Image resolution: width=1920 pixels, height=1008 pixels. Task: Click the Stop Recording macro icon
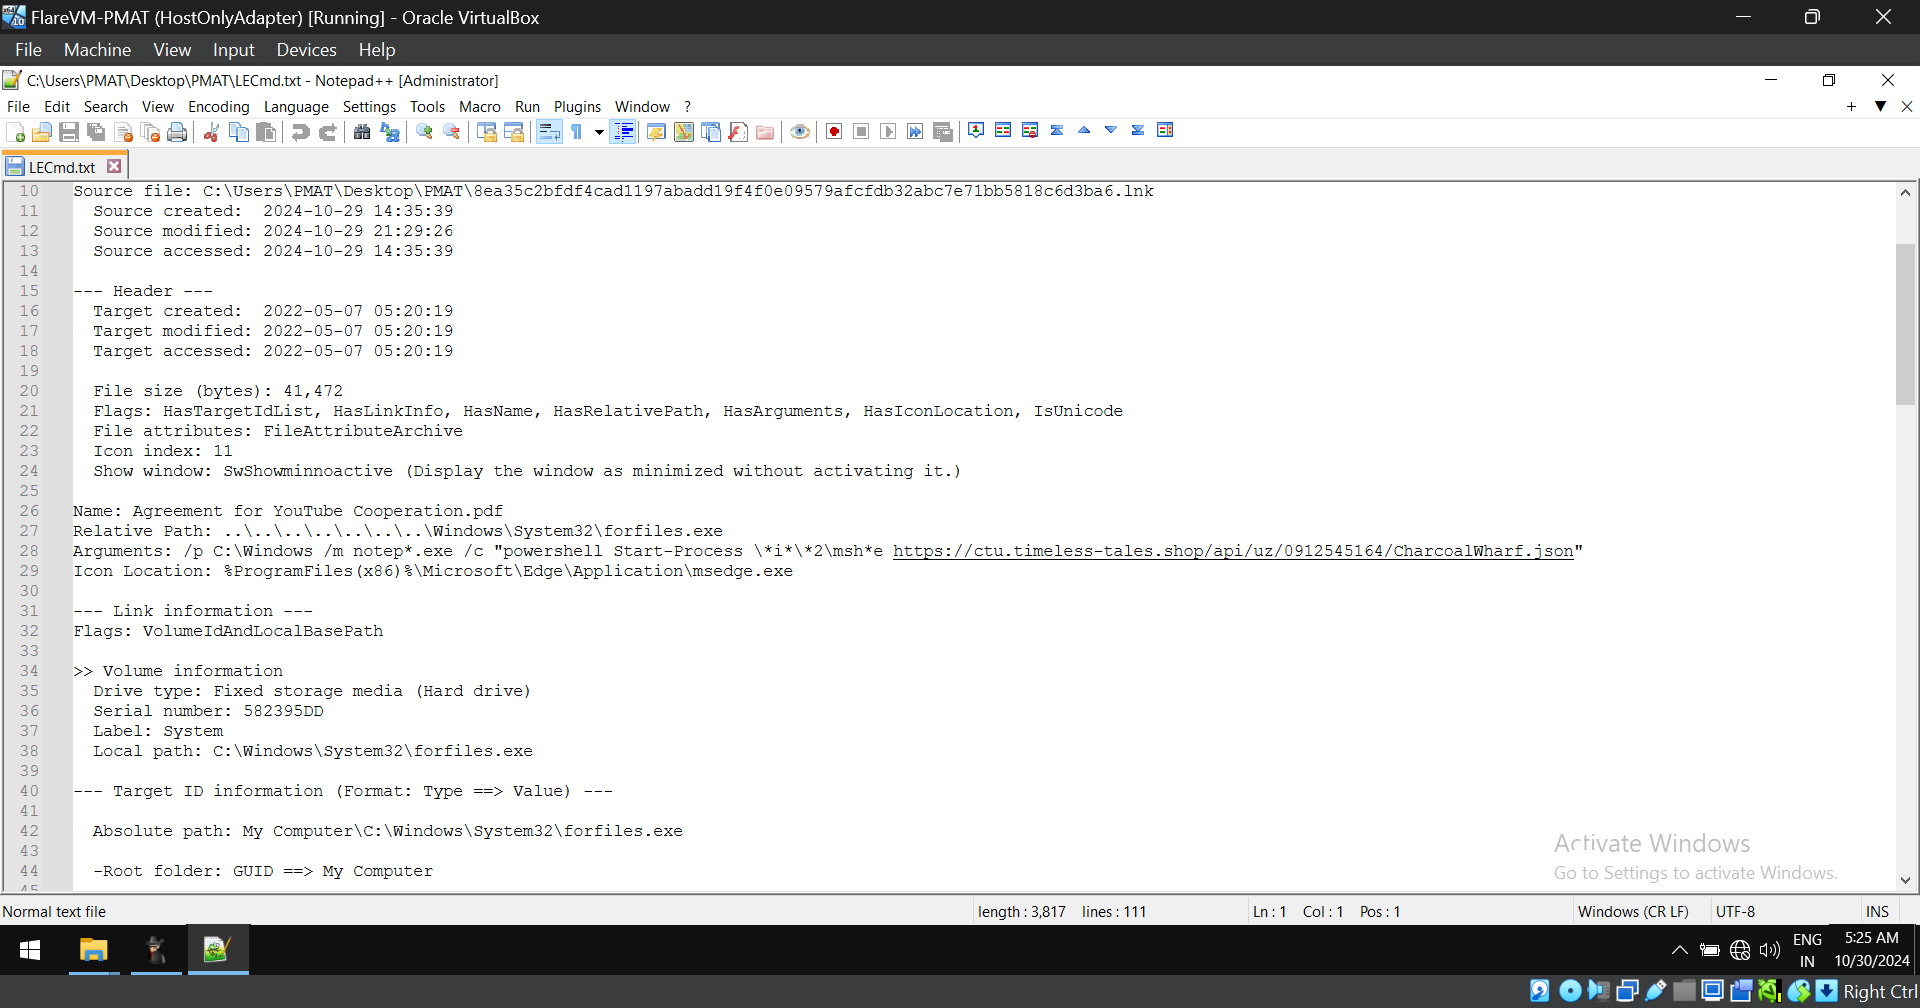(x=861, y=132)
